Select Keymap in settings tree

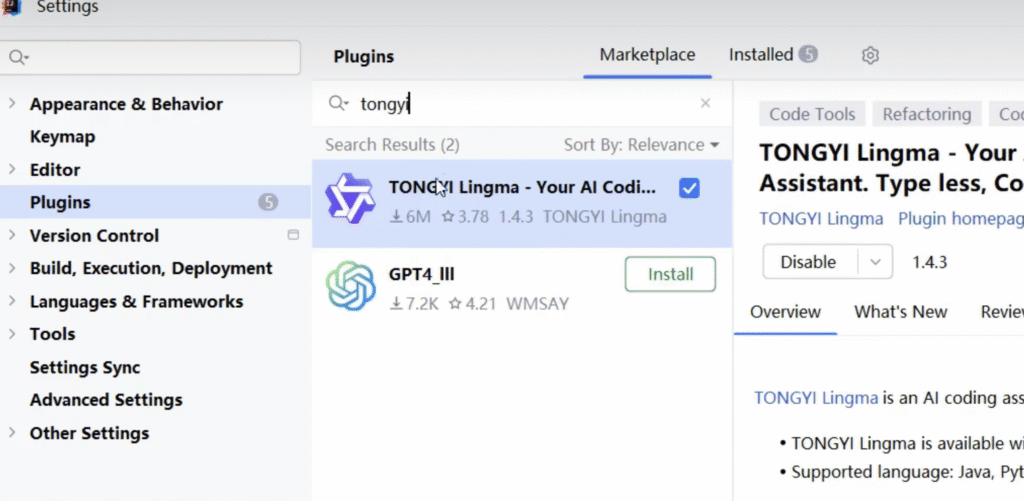(62, 137)
